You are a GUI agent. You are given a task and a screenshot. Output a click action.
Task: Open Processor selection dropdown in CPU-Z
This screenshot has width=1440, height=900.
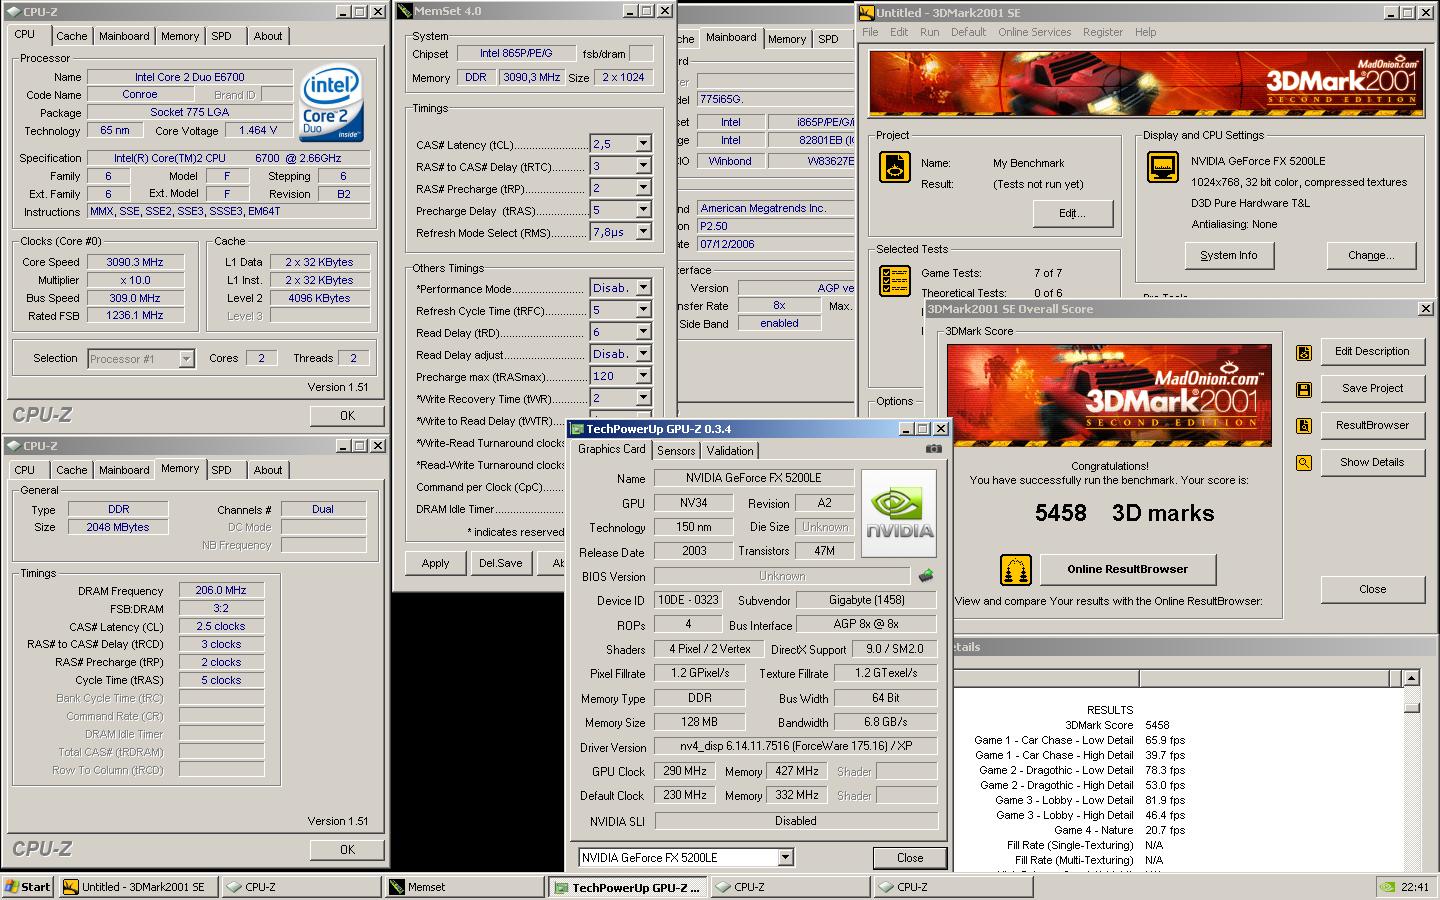tap(186, 359)
